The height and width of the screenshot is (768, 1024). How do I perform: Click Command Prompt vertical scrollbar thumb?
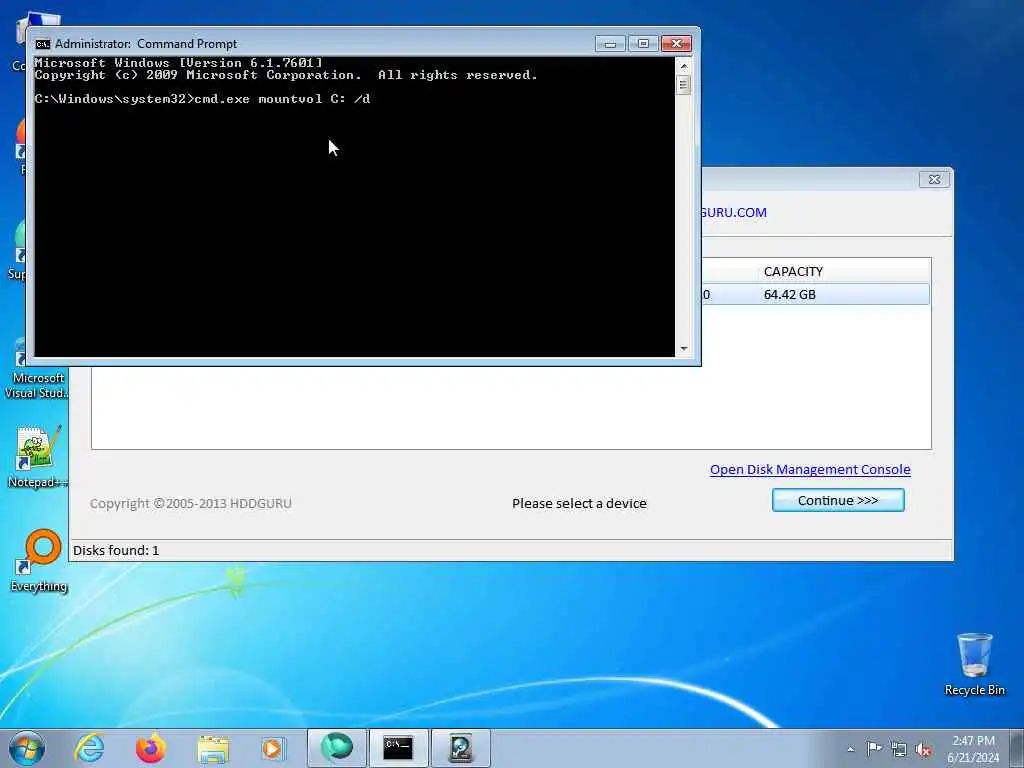click(x=684, y=85)
